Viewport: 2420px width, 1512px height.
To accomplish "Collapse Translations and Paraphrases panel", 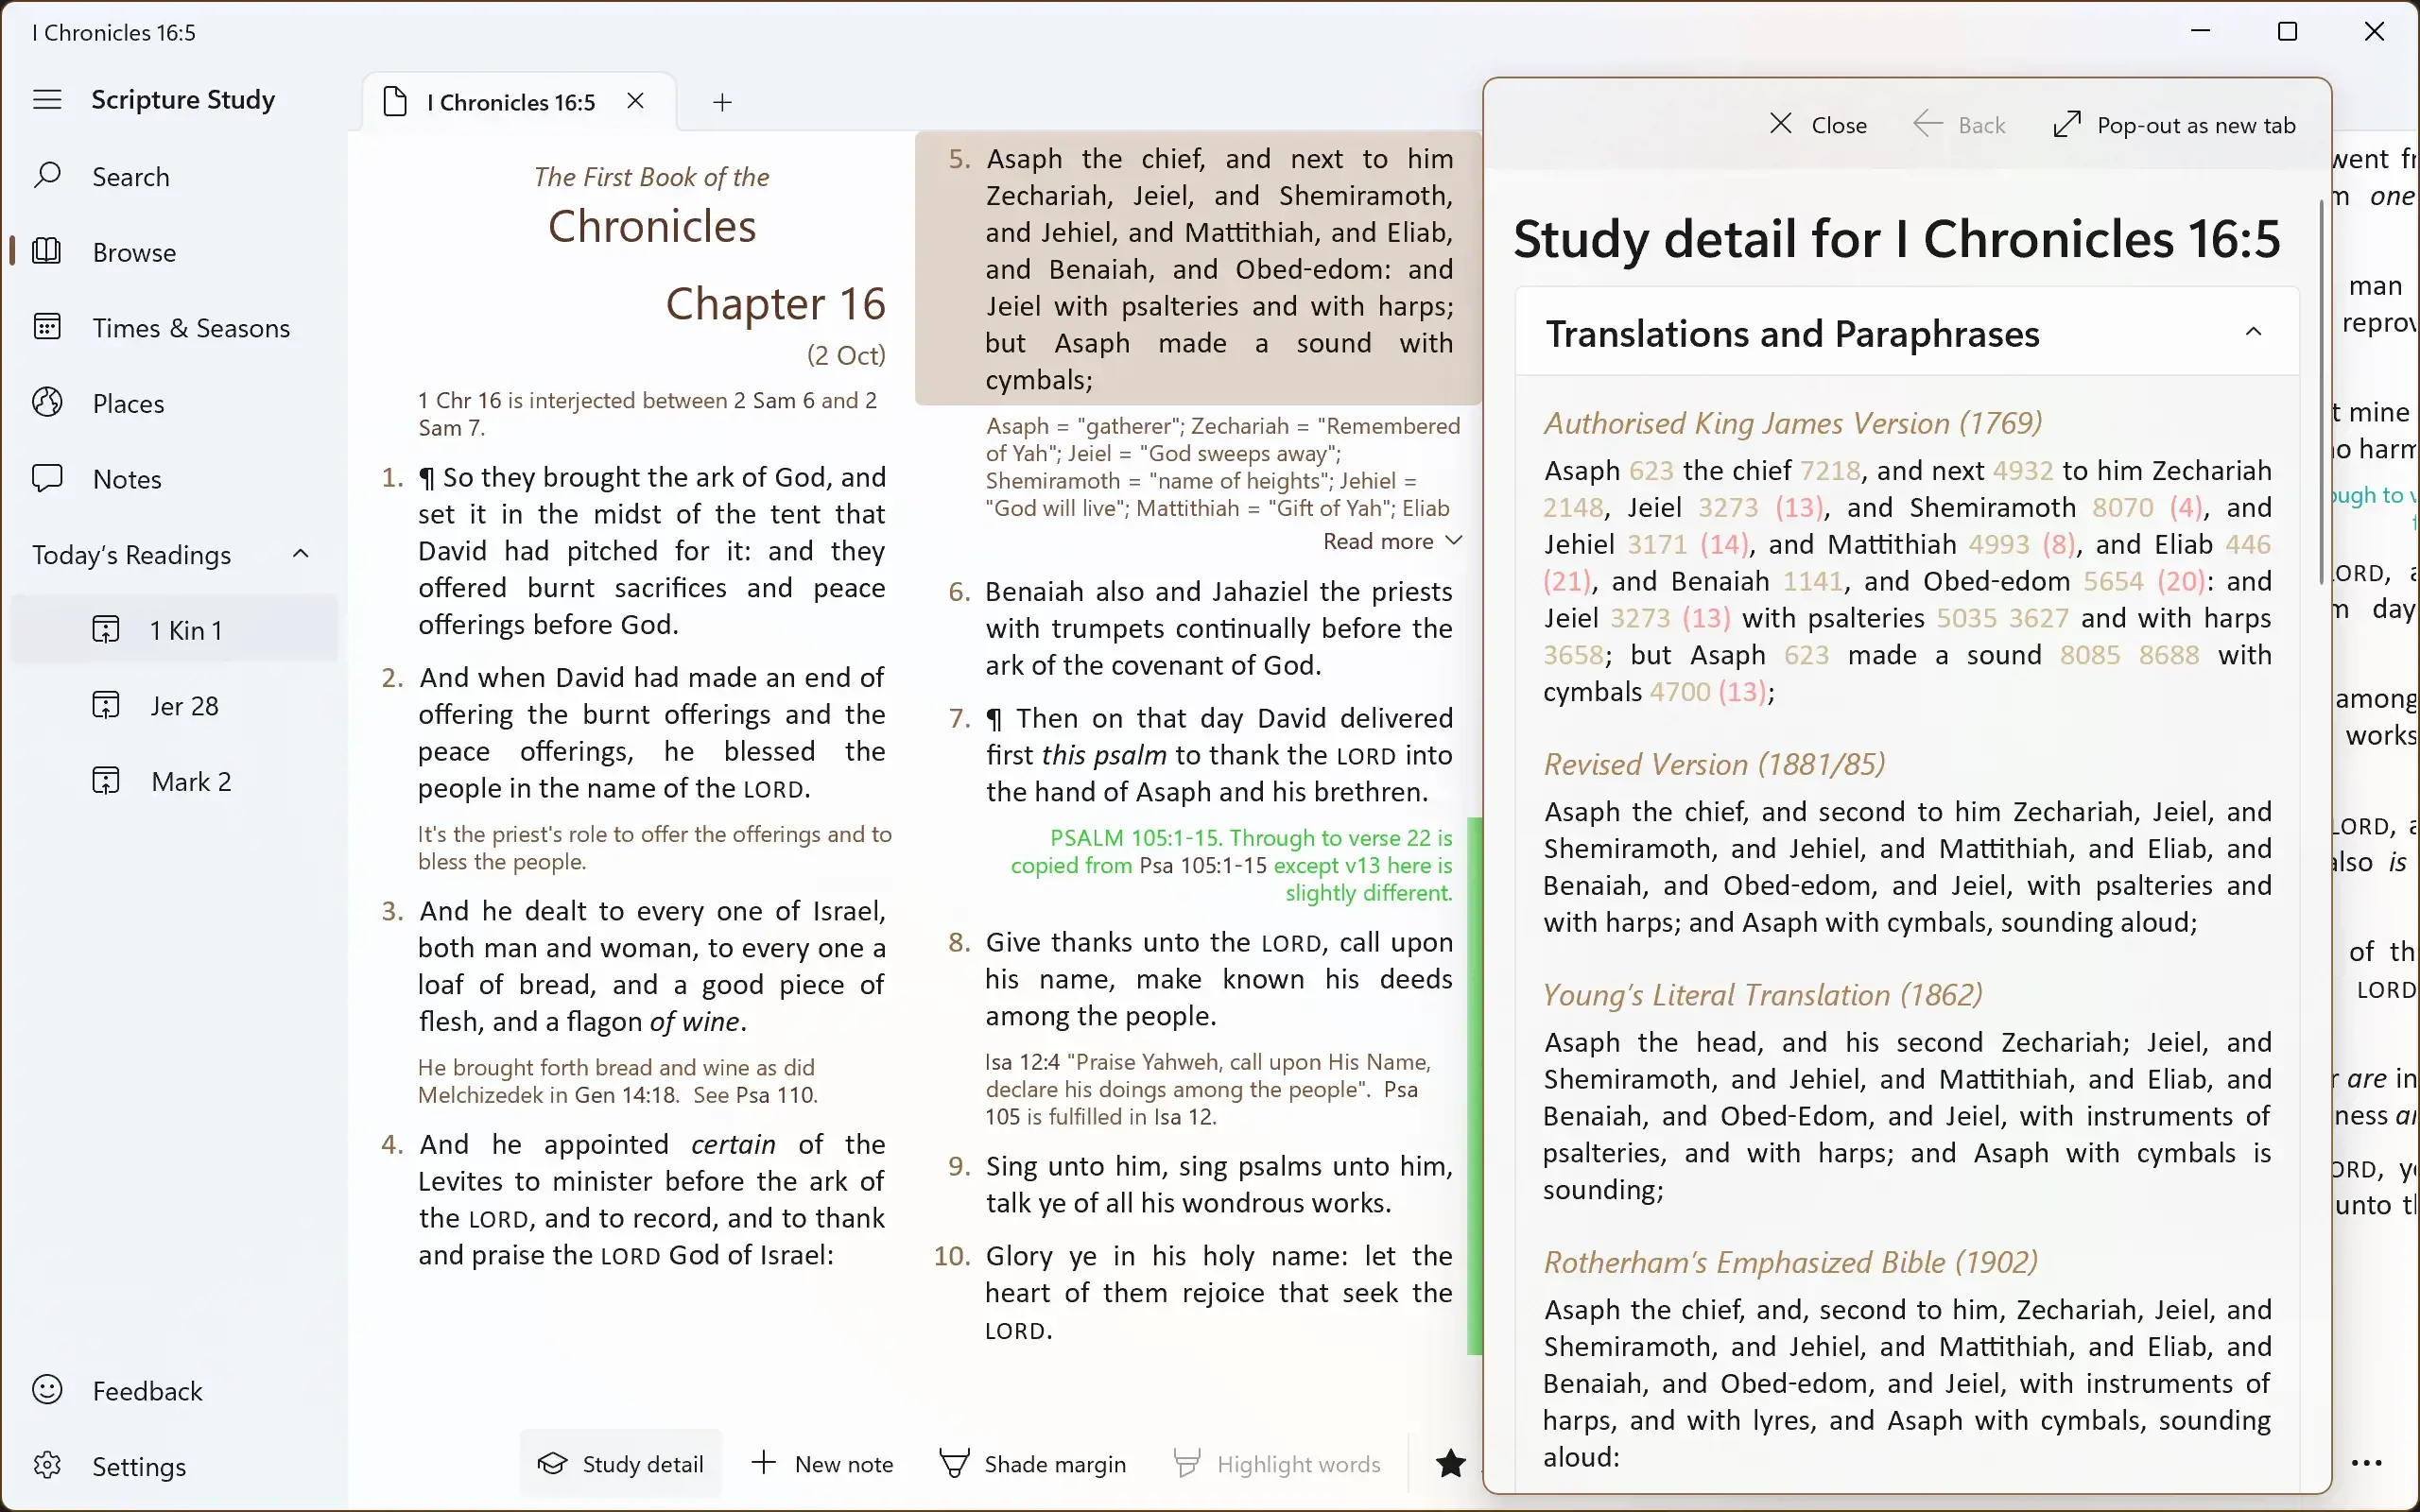I will (x=2255, y=331).
